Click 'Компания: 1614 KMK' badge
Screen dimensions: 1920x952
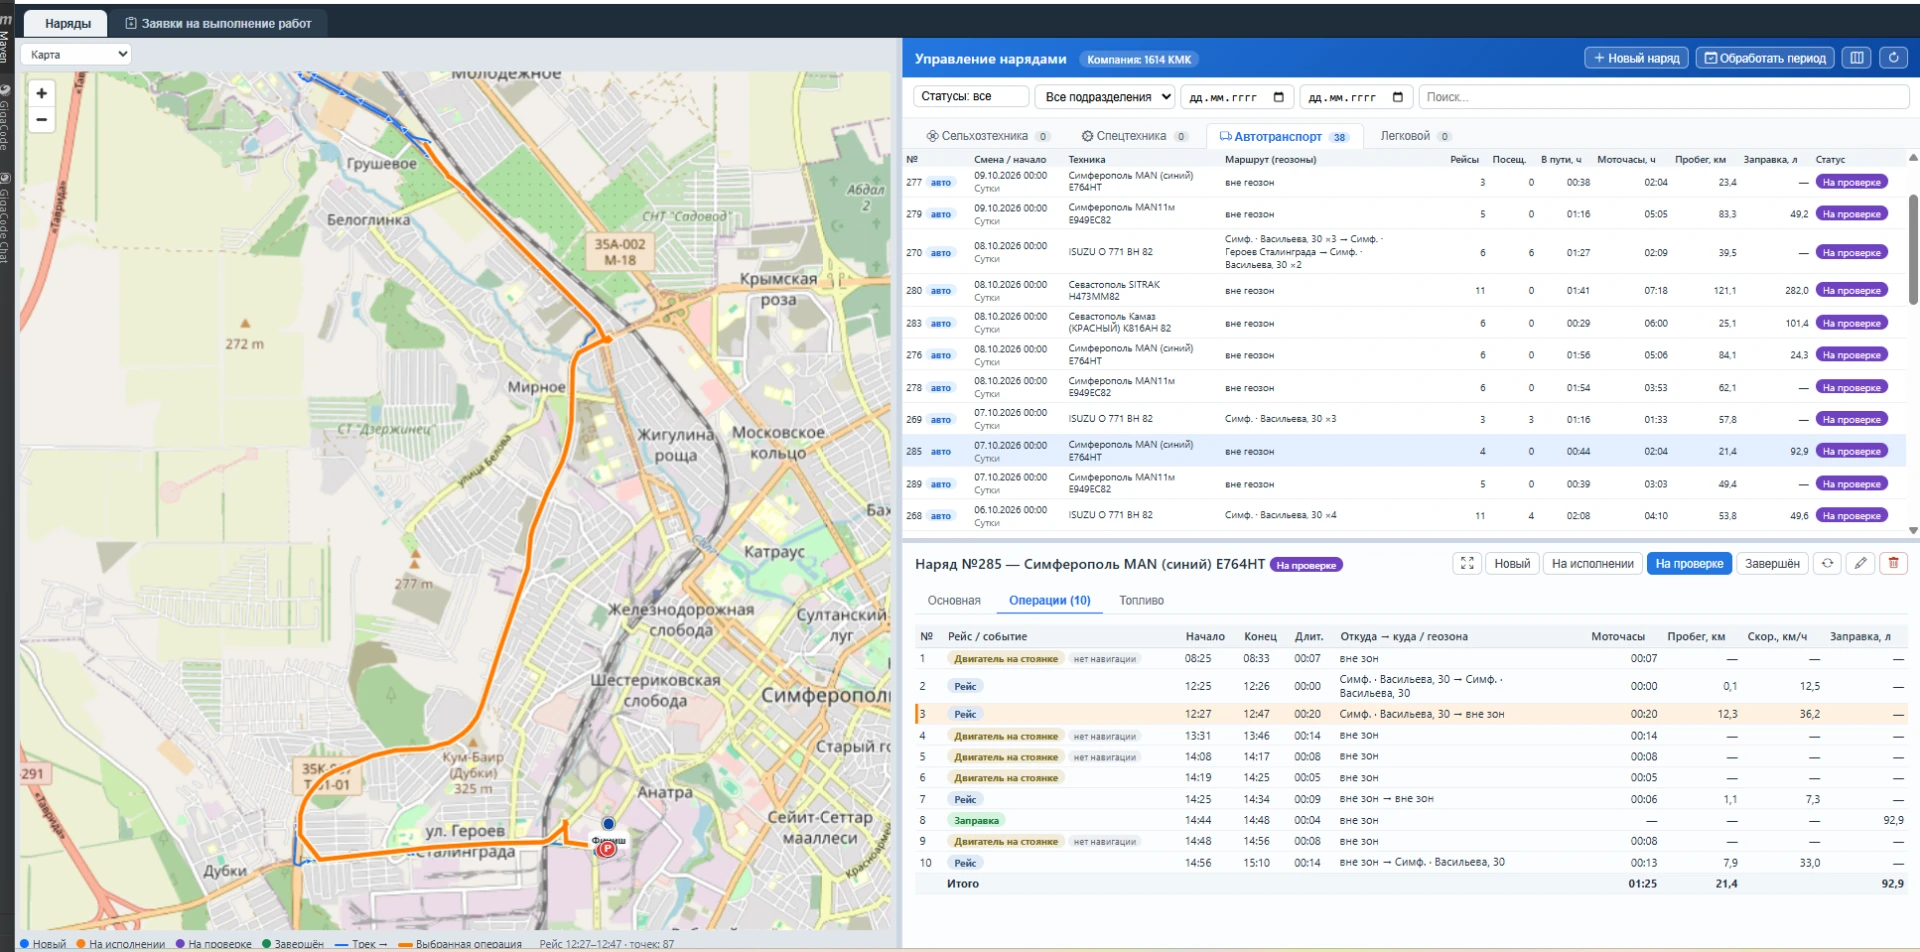pyautogui.click(x=1139, y=59)
